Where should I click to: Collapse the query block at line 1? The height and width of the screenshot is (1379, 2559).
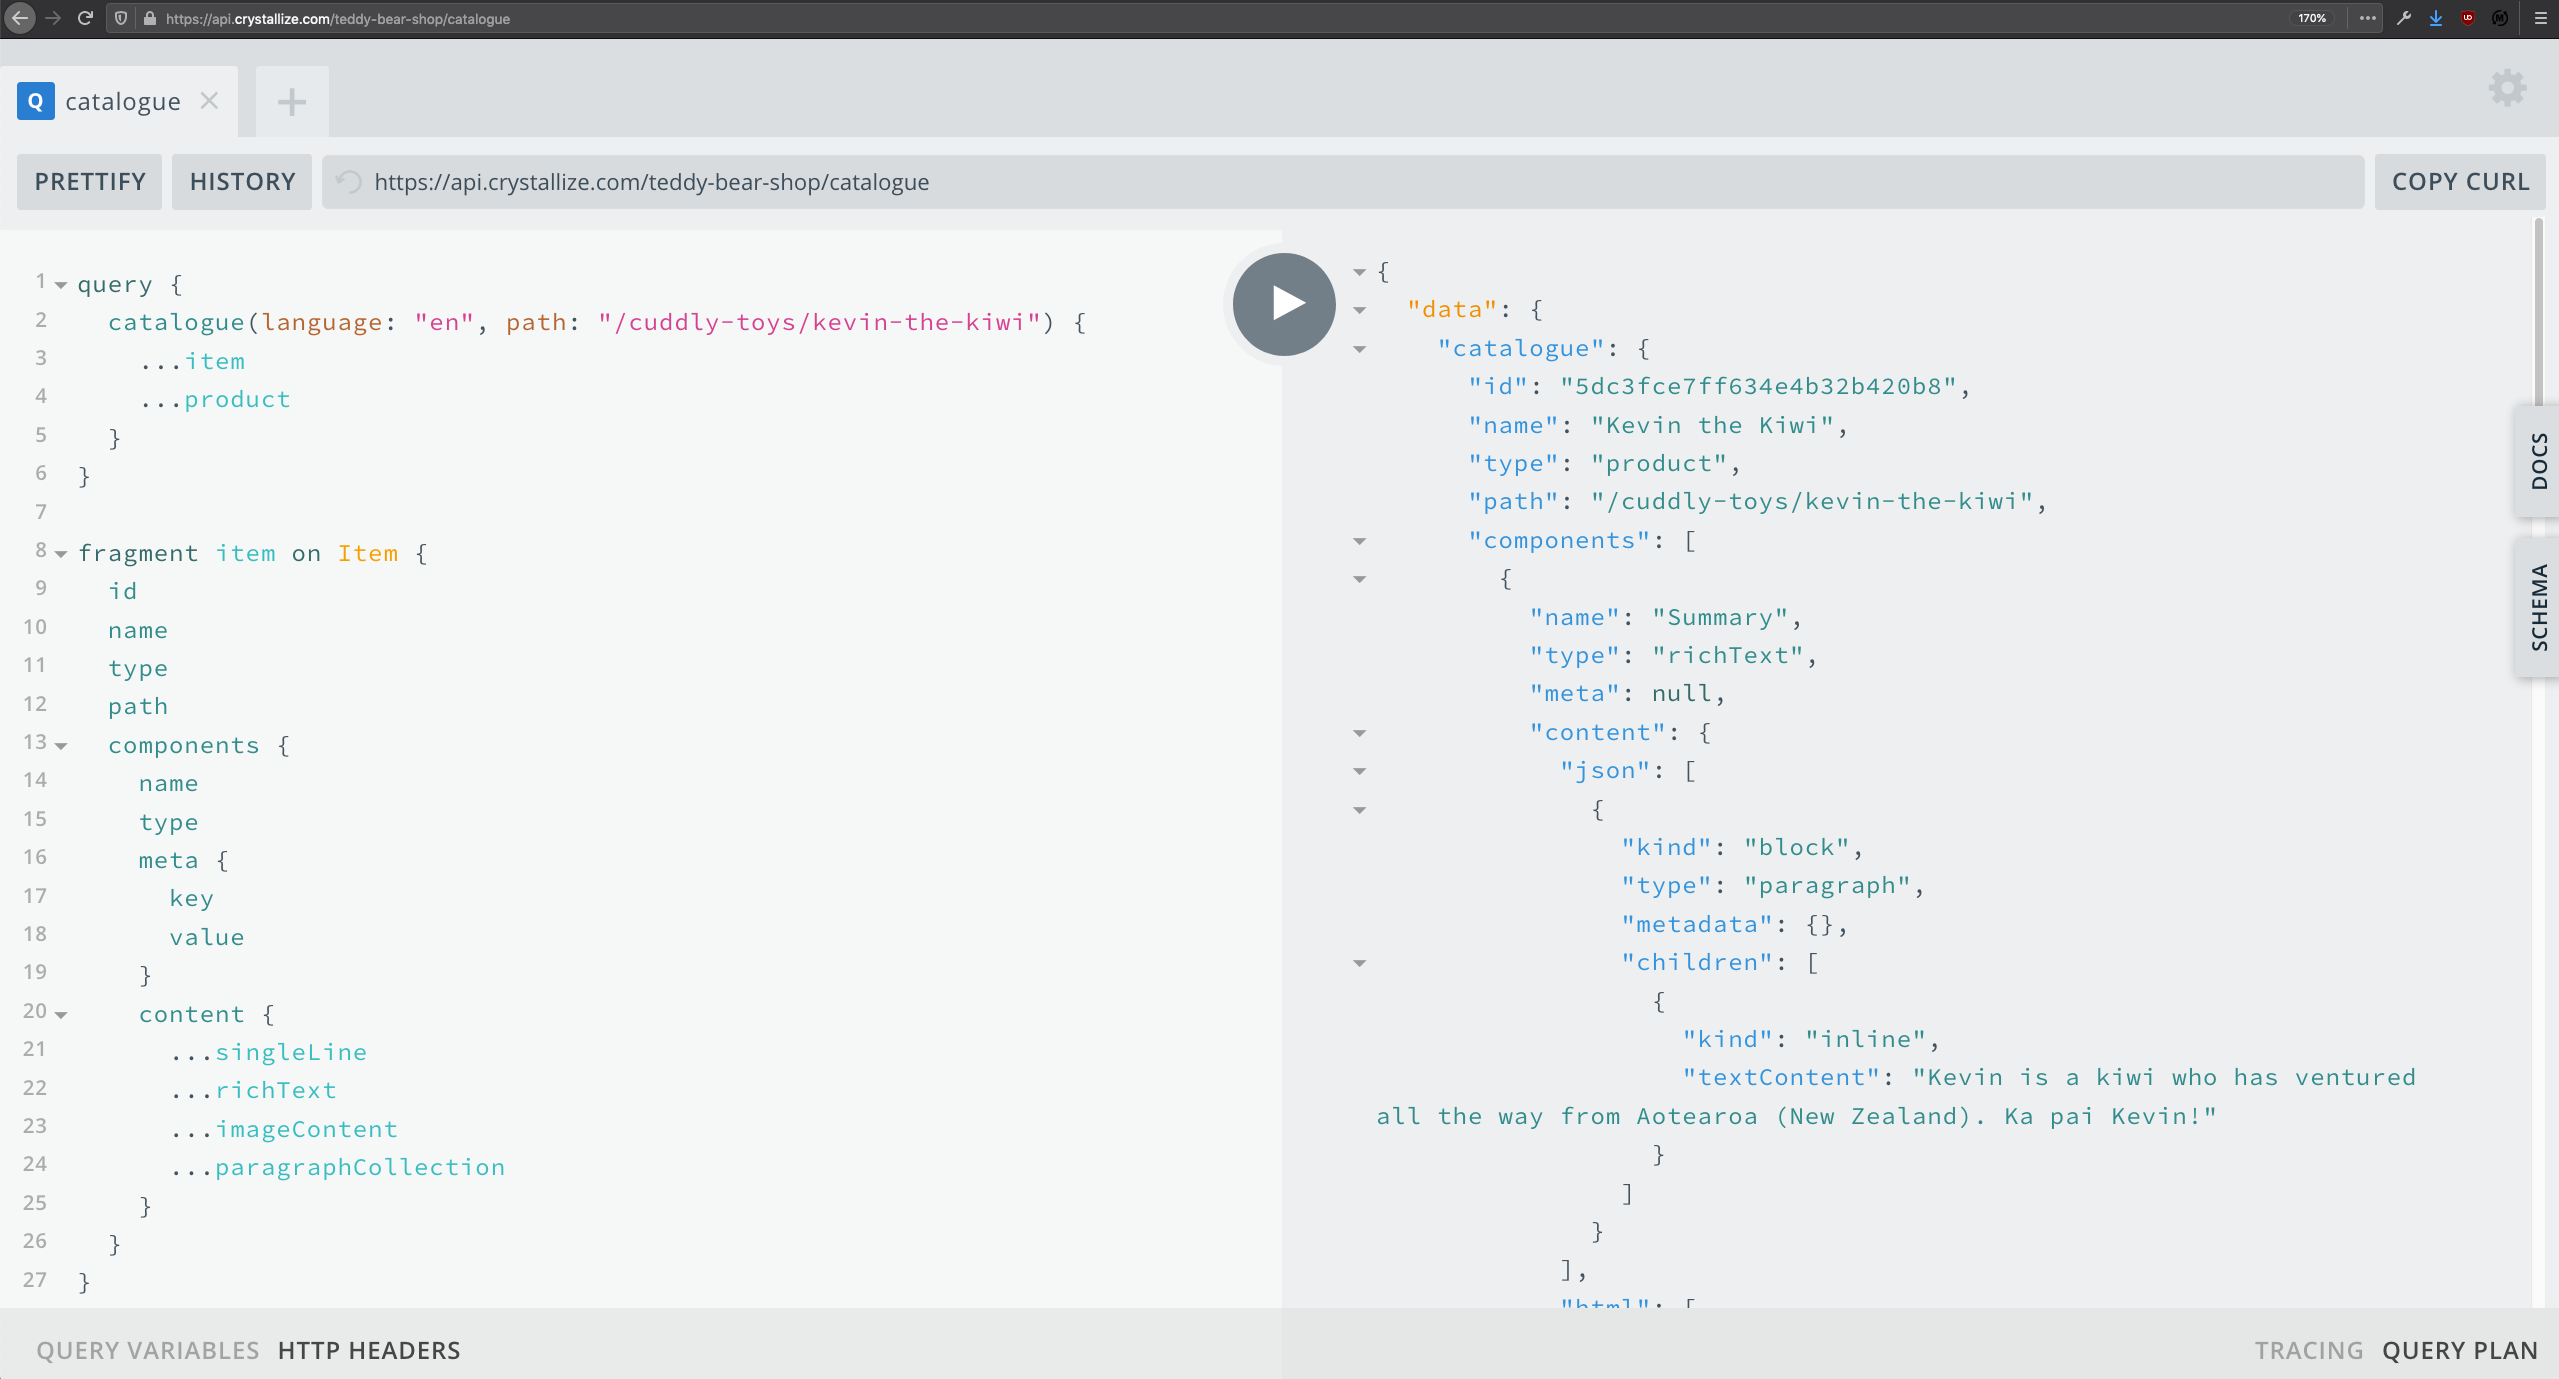tap(61, 286)
